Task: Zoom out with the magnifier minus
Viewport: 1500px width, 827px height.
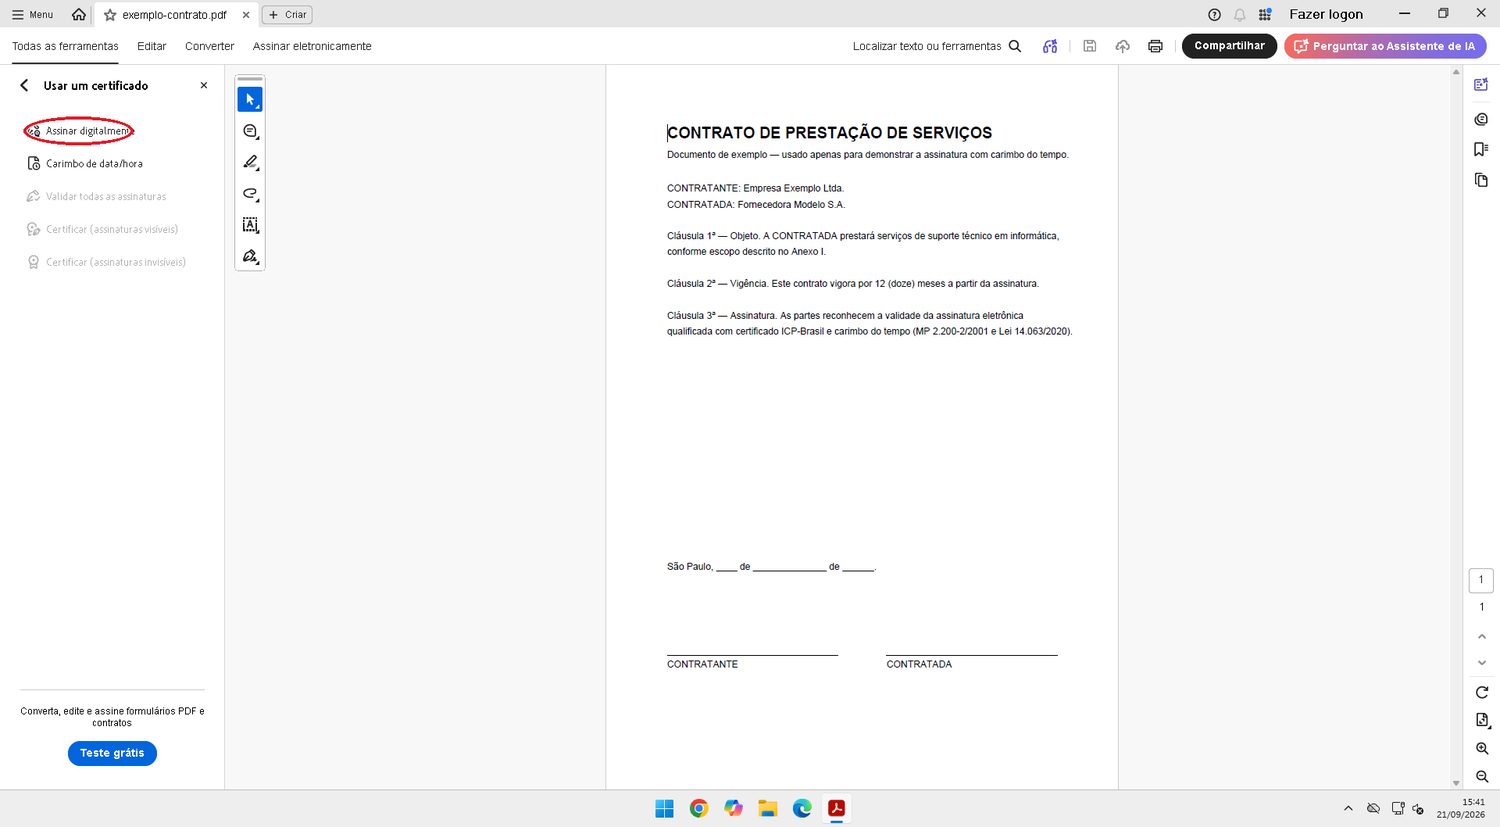Action: [x=1482, y=776]
